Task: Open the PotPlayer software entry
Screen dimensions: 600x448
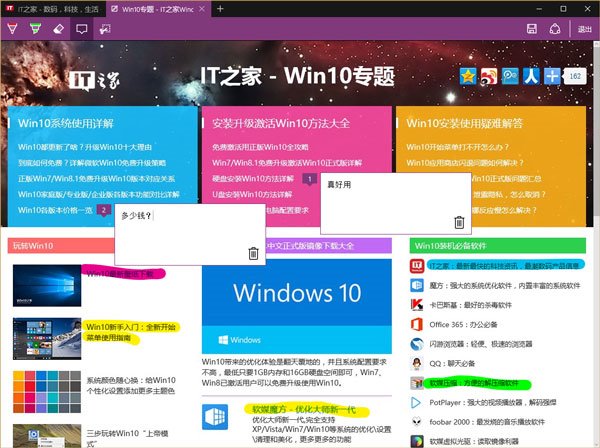Action: pyautogui.click(x=490, y=402)
